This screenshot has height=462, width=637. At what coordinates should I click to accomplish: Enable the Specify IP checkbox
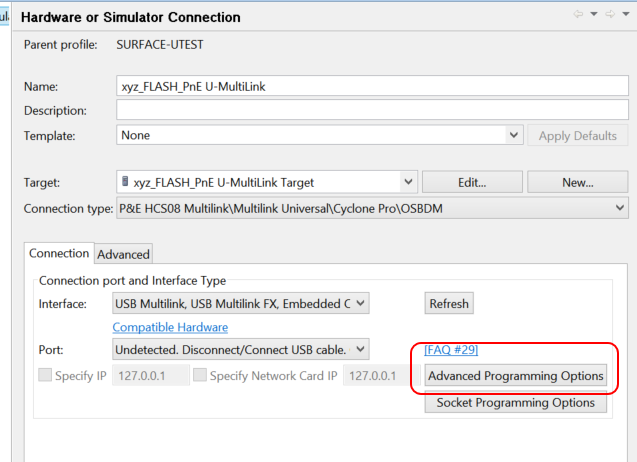(46, 376)
